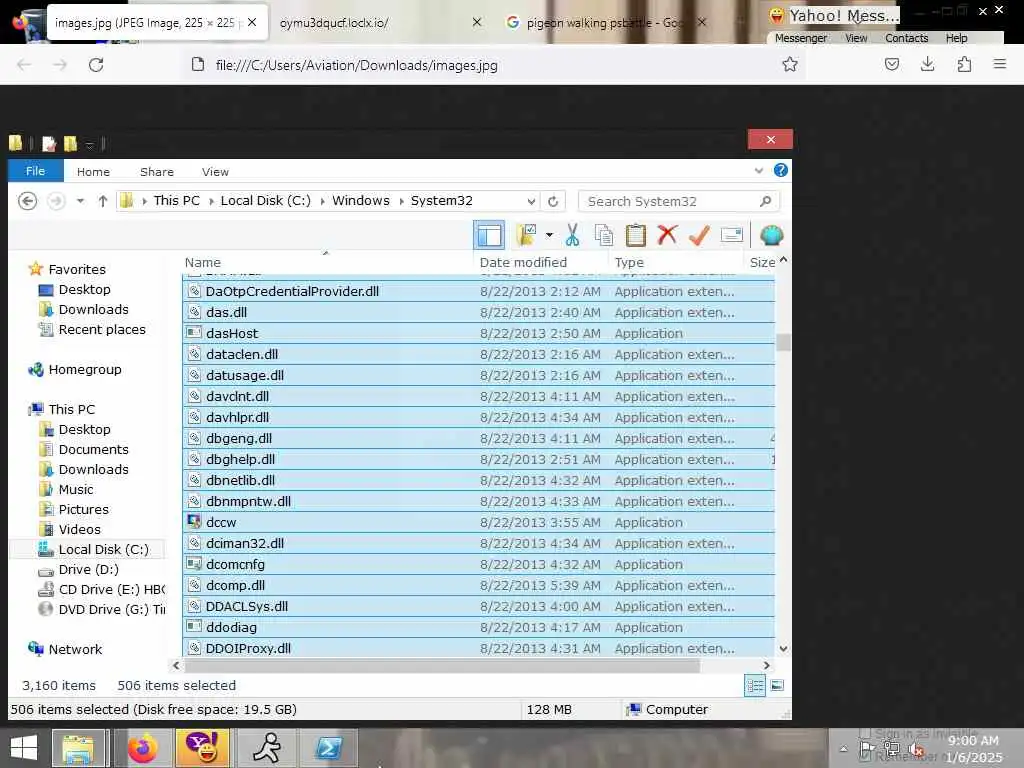Open Documents under This PC
This screenshot has height=768, width=1024.
click(93, 449)
